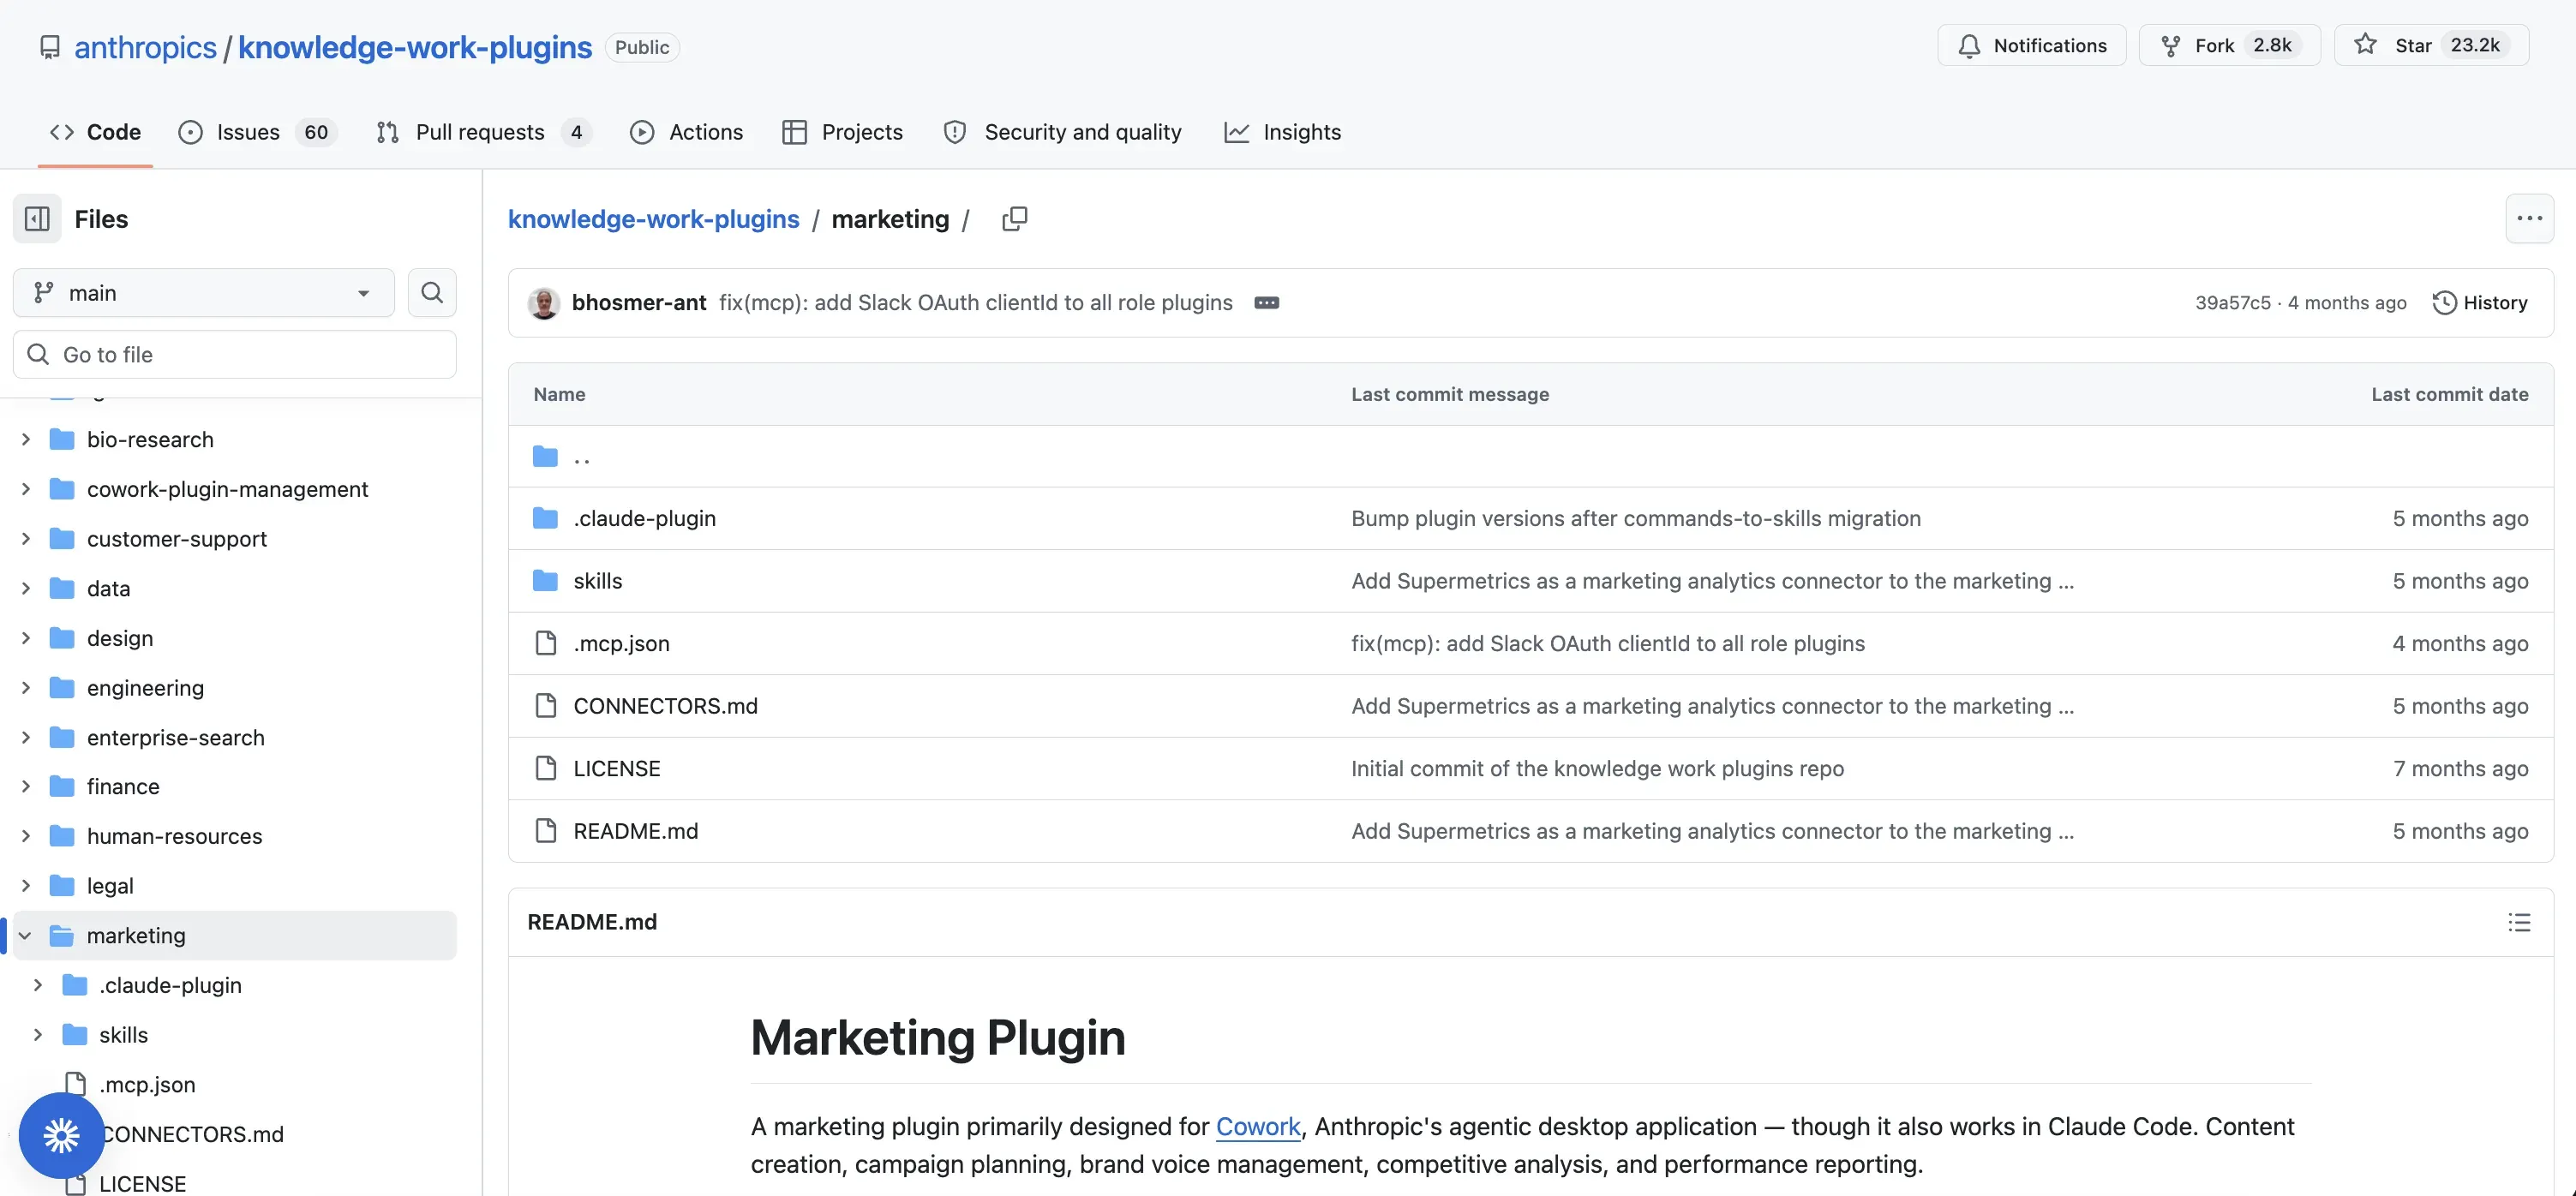Go to knowledge-work-plugins breadcrumb link
The image size is (2576, 1196).
(x=653, y=218)
